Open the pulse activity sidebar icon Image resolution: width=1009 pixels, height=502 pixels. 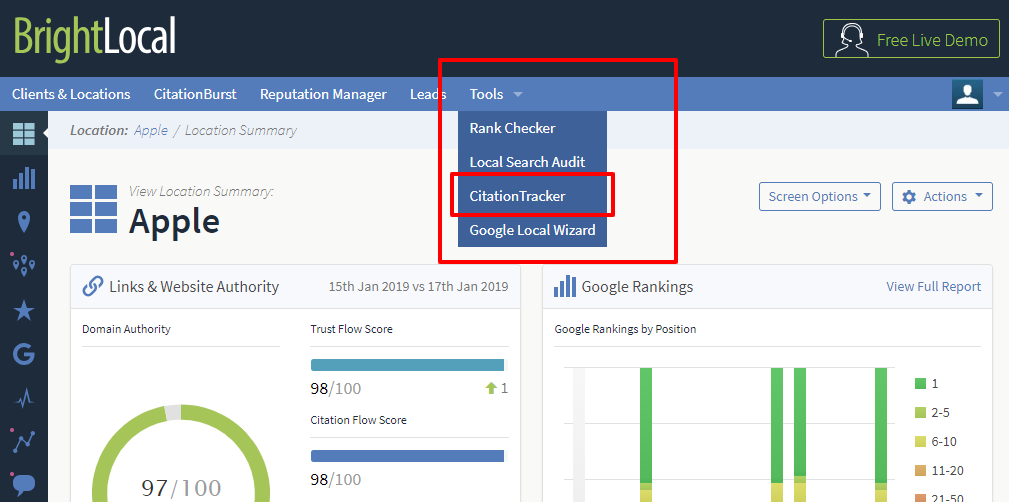pyautogui.click(x=24, y=399)
